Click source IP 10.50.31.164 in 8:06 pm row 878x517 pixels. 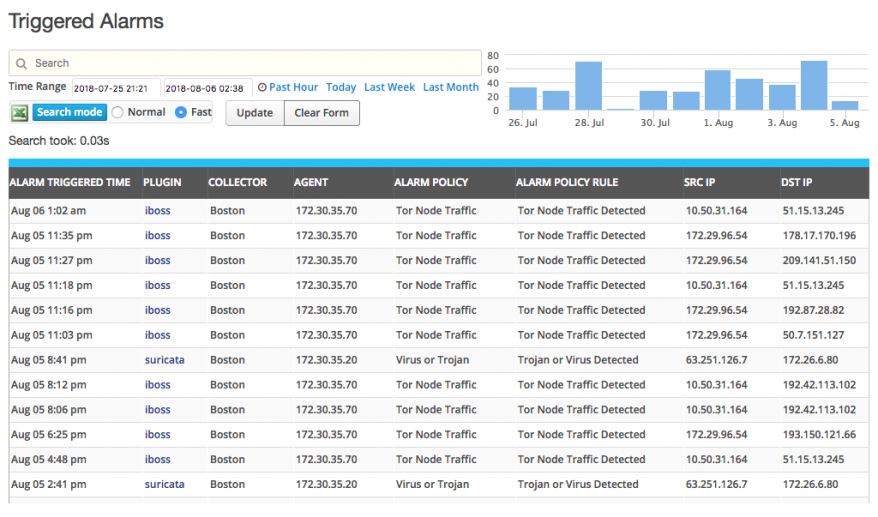tap(717, 409)
